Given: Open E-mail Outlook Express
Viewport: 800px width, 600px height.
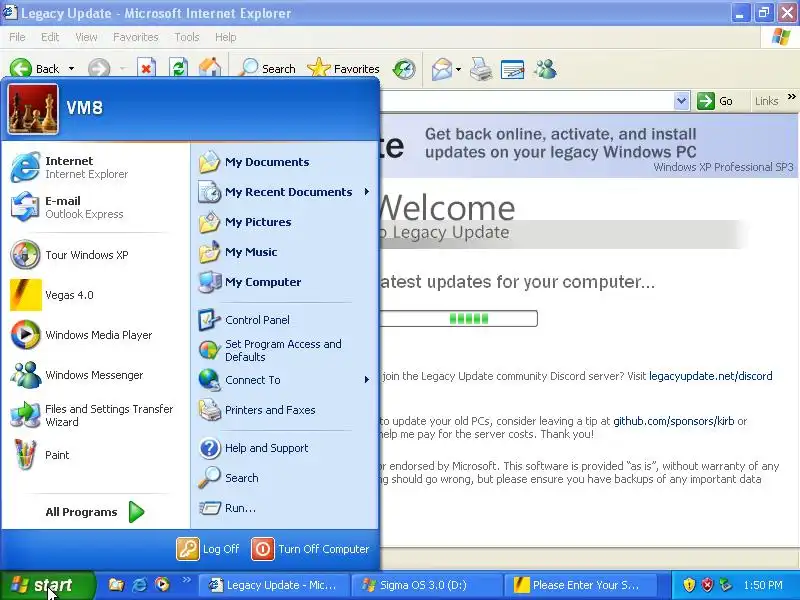Looking at the screenshot, I should pyautogui.click(x=95, y=207).
